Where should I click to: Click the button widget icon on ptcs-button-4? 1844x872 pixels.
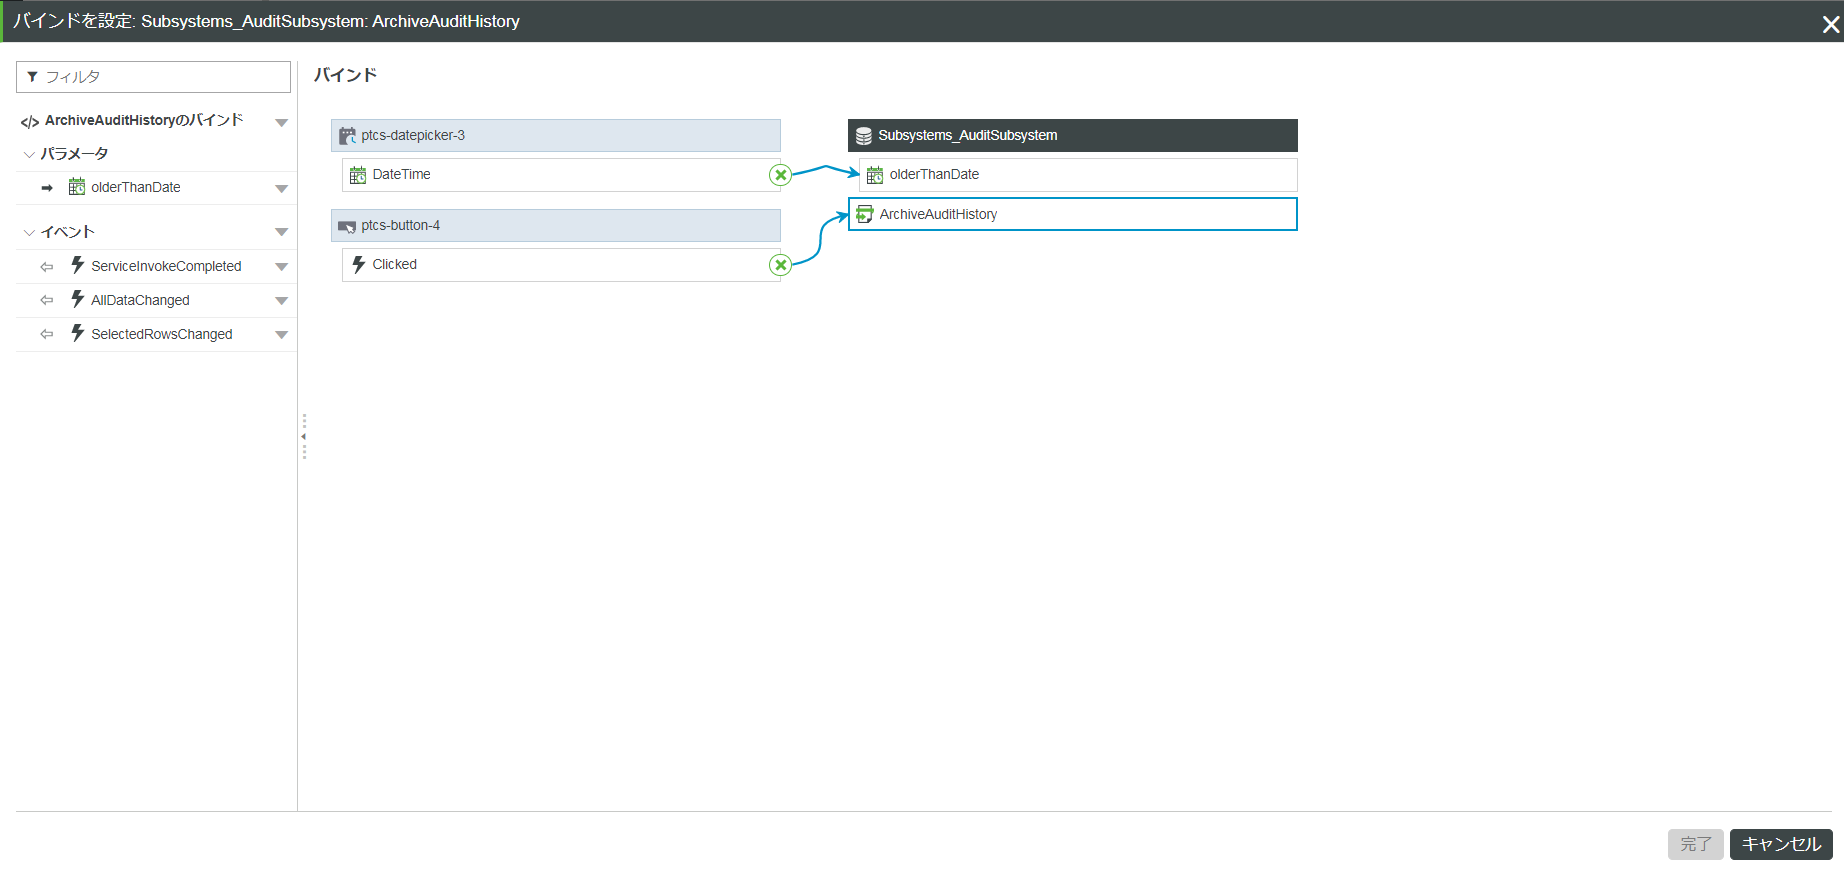click(x=347, y=226)
